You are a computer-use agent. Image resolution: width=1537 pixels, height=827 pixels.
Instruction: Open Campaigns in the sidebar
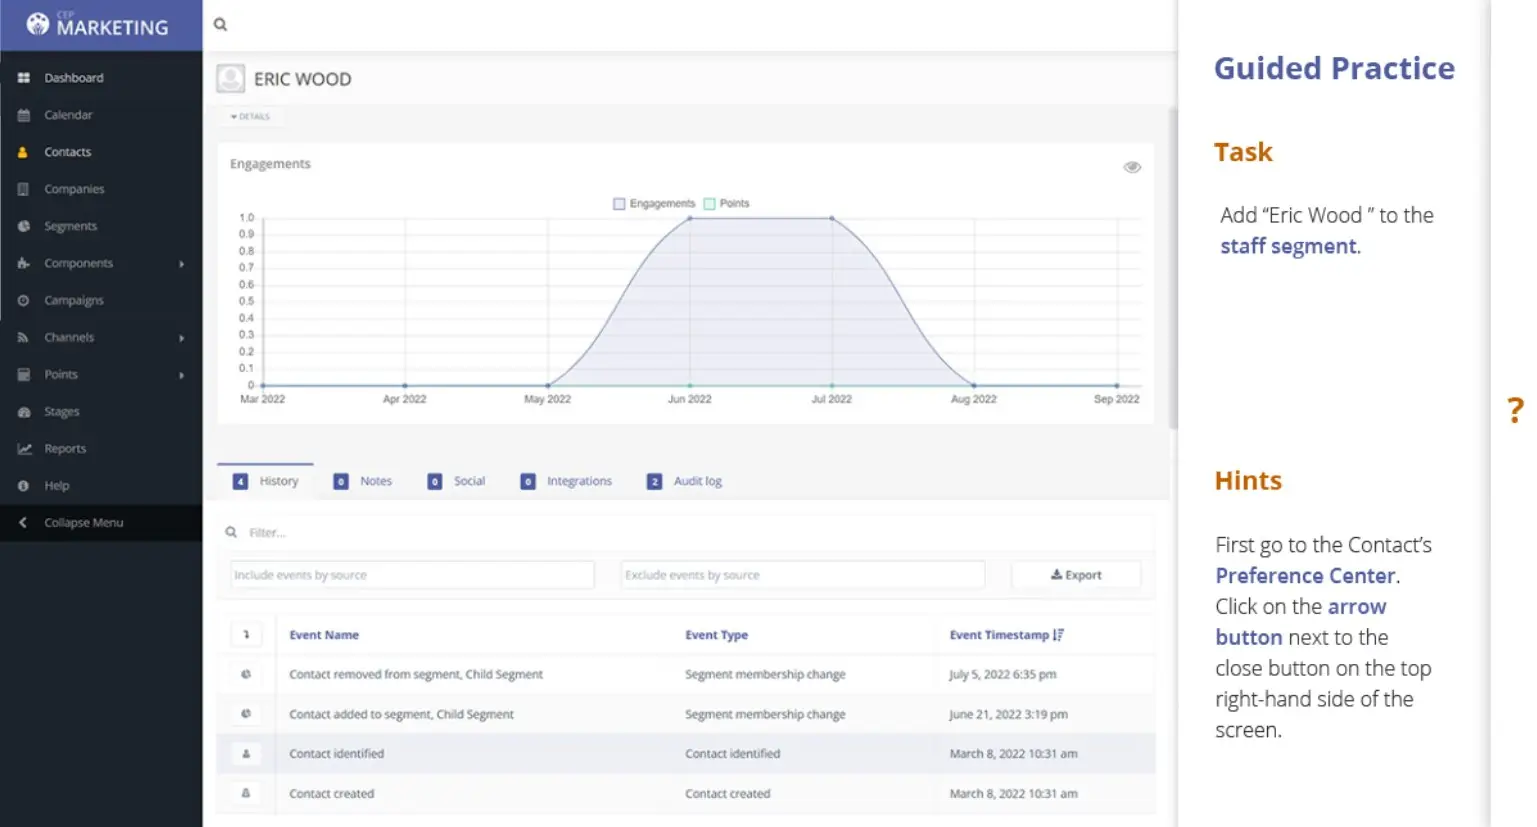73,300
